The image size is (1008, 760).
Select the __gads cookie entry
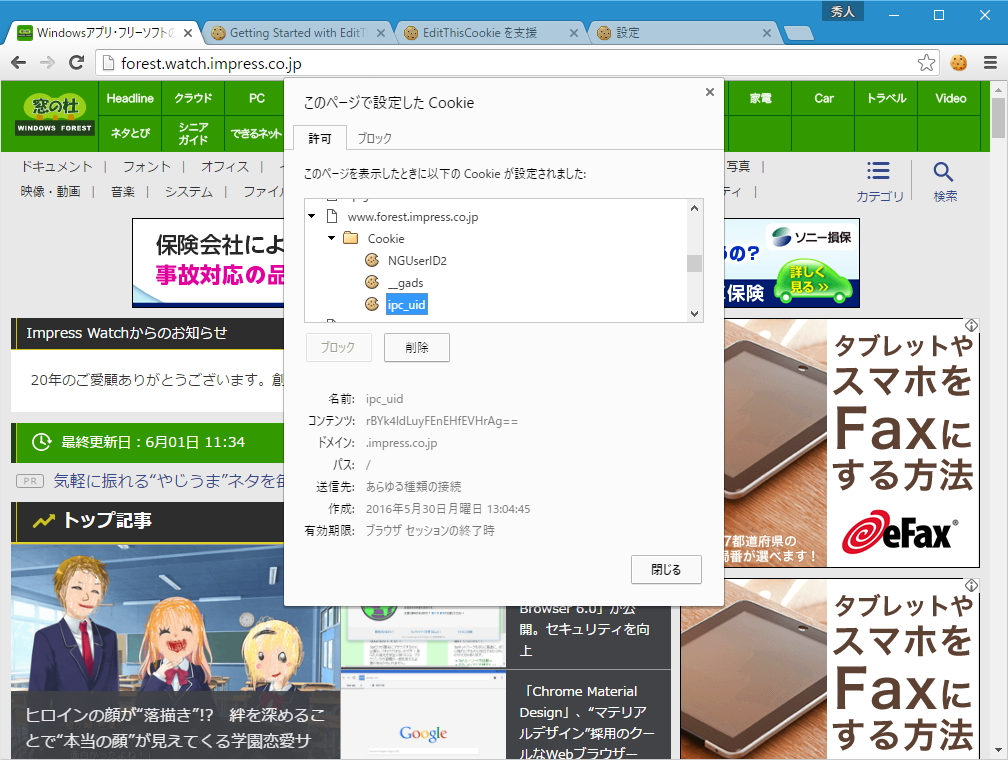pyautogui.click(x=405, y=283)
